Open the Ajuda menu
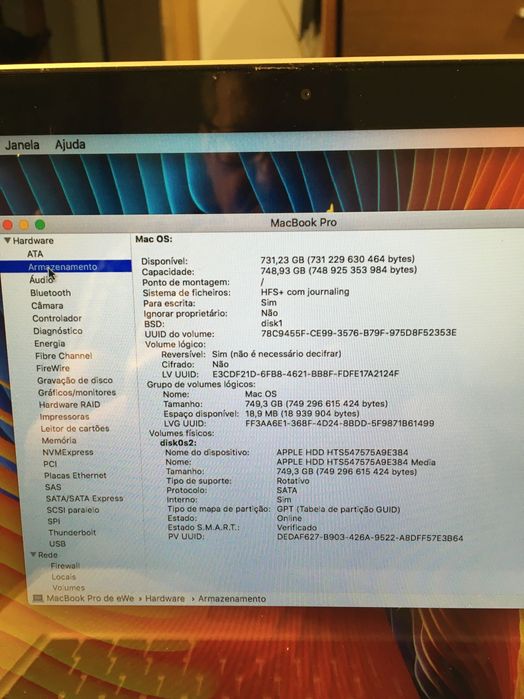Screen dimensions: 524x699 (70, 144)
